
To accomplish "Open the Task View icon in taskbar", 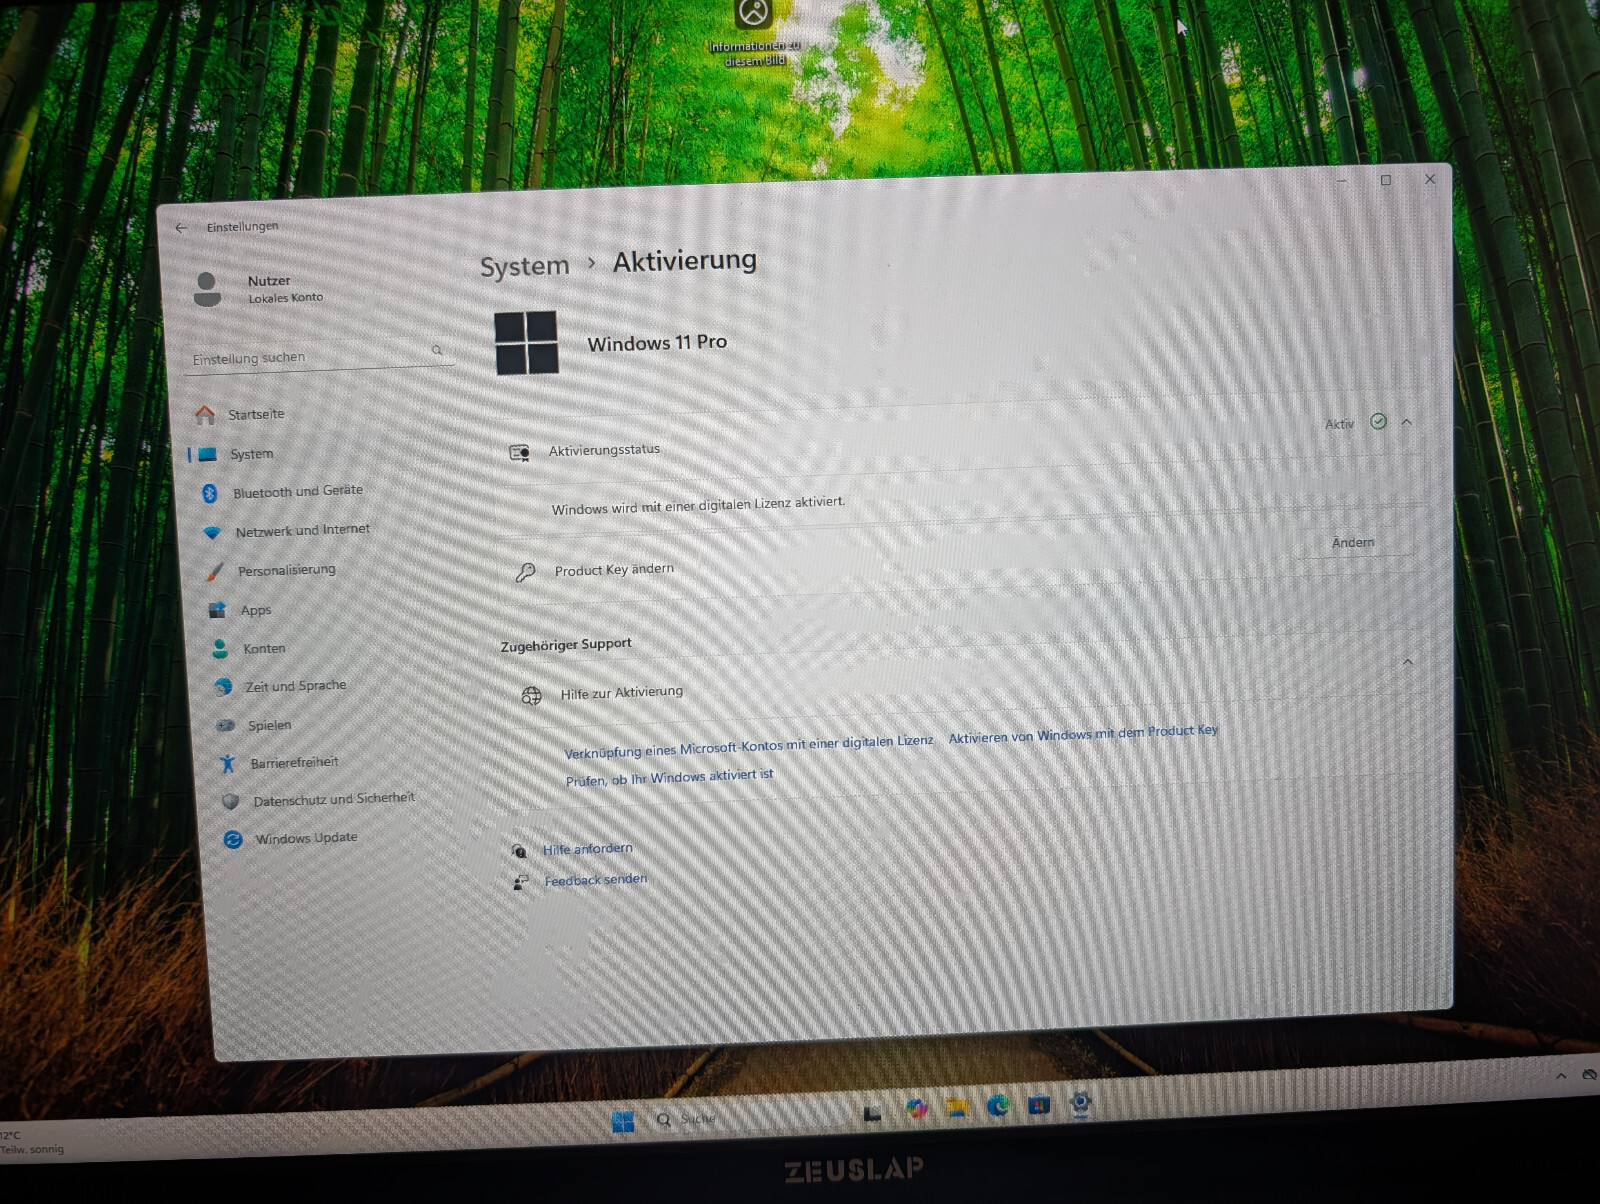I will [x=873, y=1112].
